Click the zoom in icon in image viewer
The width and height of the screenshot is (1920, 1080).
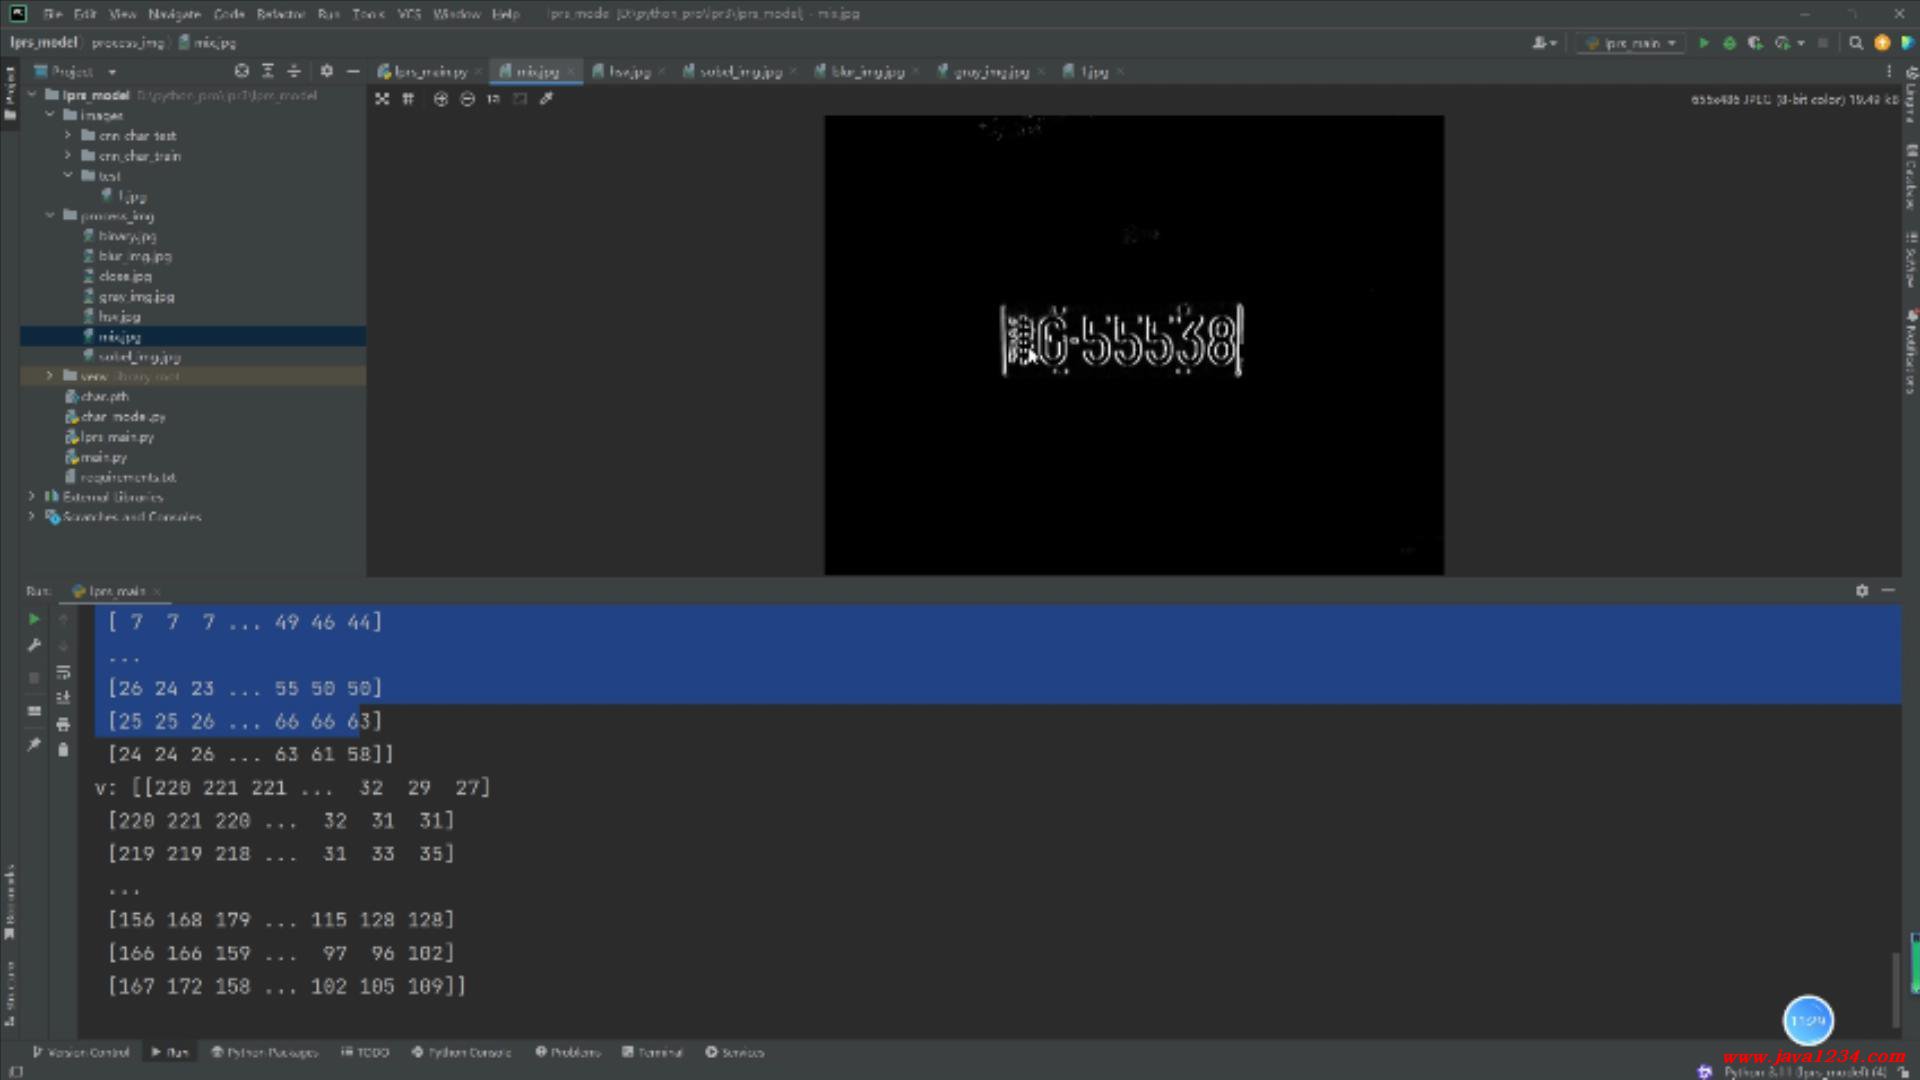coord(440,99)
